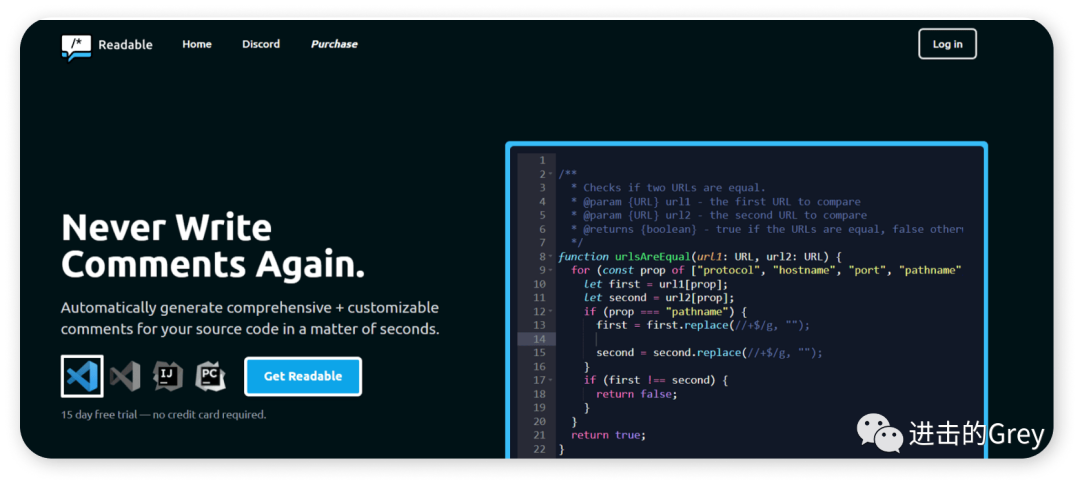Select the PyCharm PC editor icon
1080x485 pixels.
(x=210, y=376)
